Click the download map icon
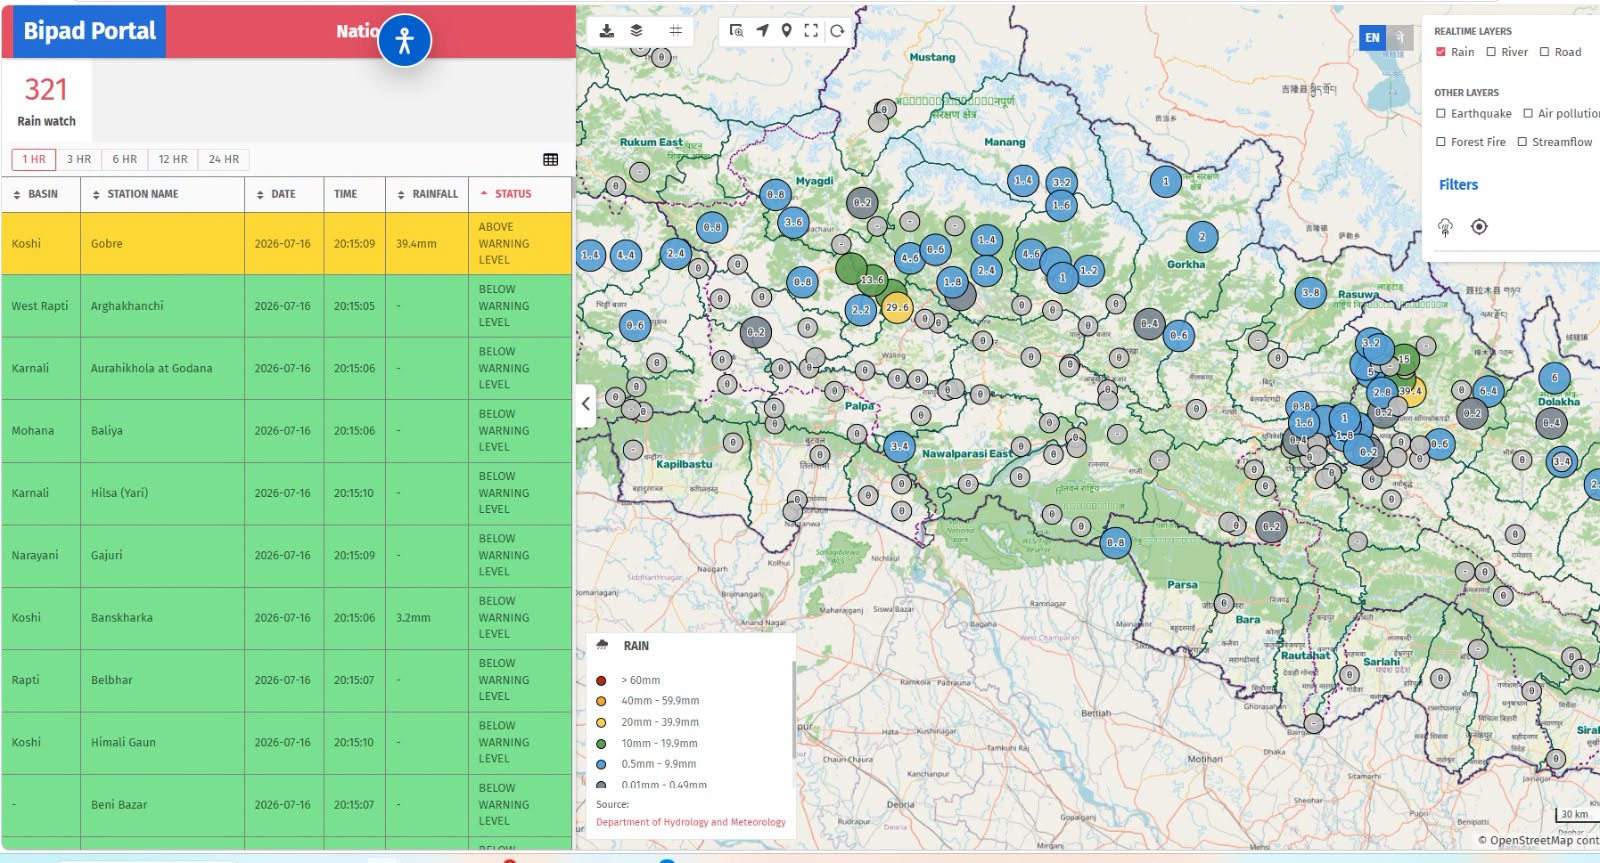Image resolution: width=1600 pixels, height=863 pixels. [606, 31]
